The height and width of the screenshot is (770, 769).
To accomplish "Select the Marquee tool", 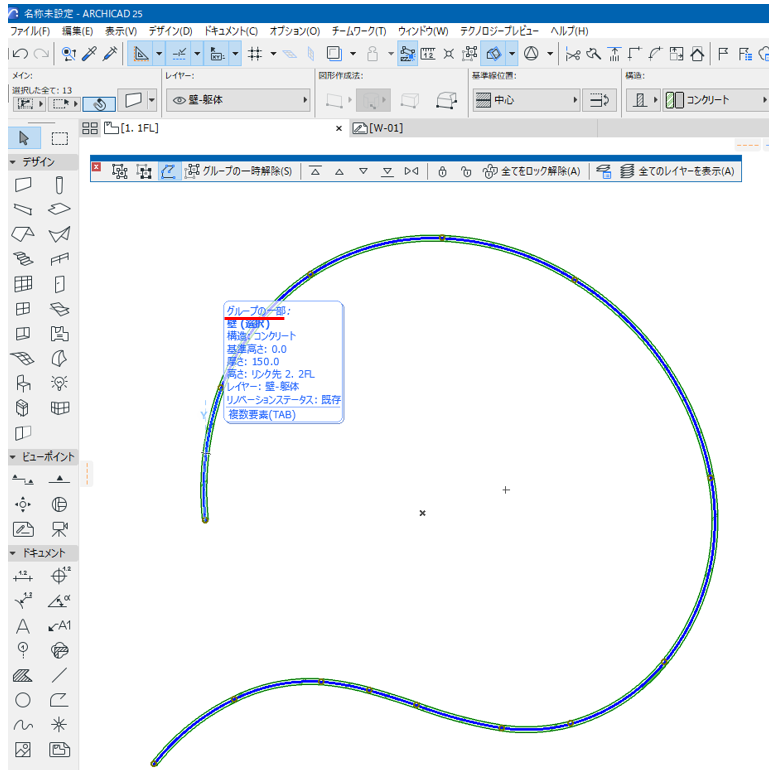I will coord(59,138).
